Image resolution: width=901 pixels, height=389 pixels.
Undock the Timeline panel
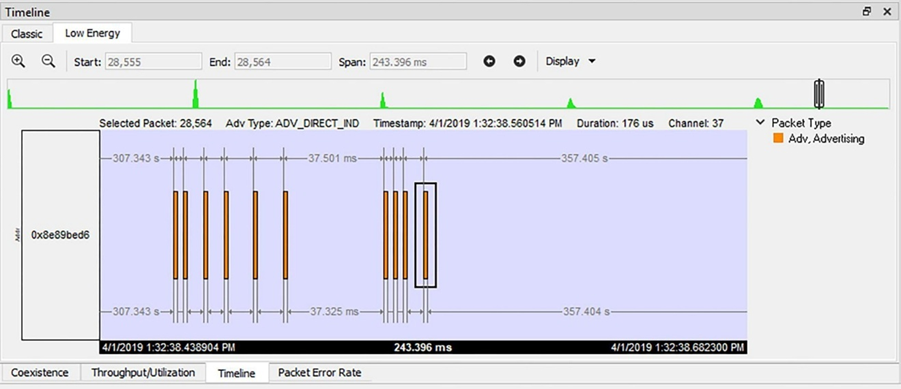[867, 11]
